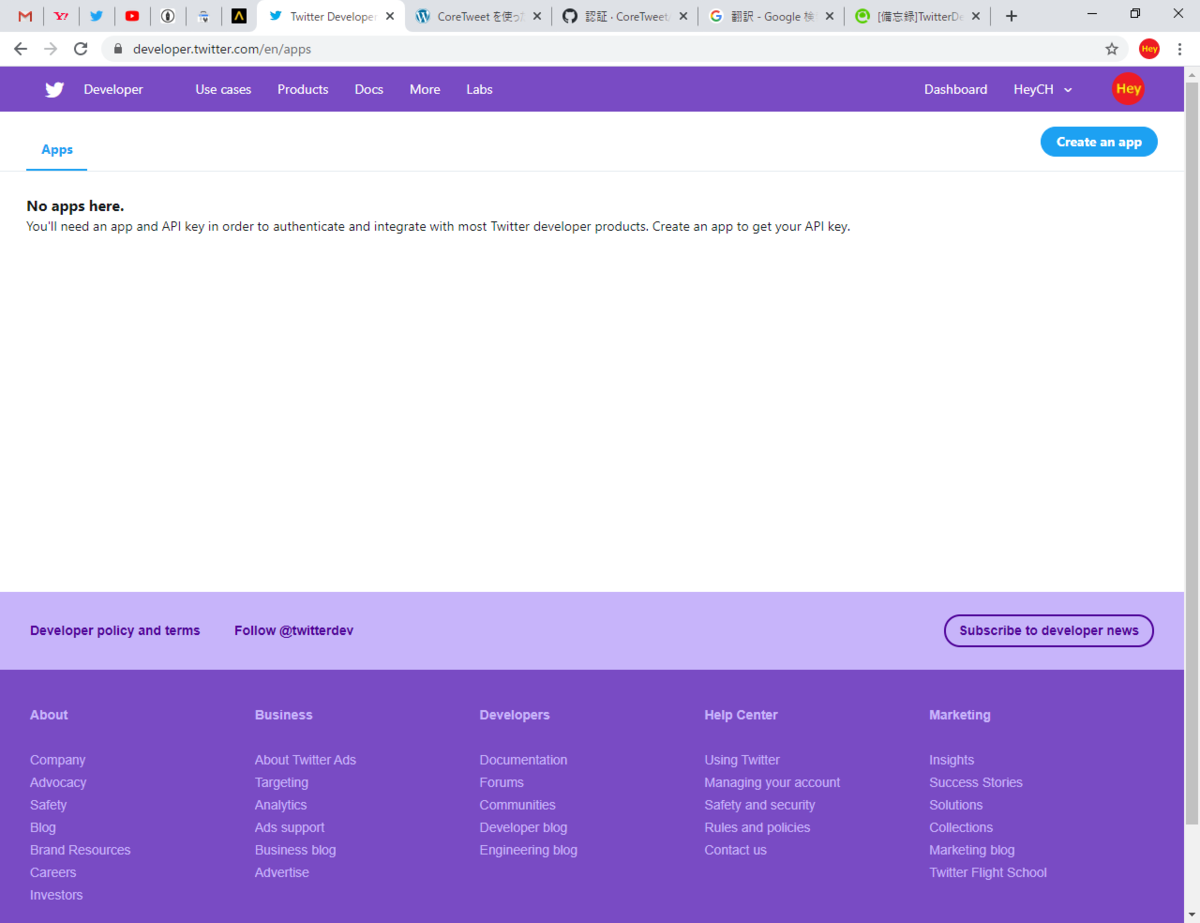
Task: Click the site security lock icon
Action: click(117, 47)
